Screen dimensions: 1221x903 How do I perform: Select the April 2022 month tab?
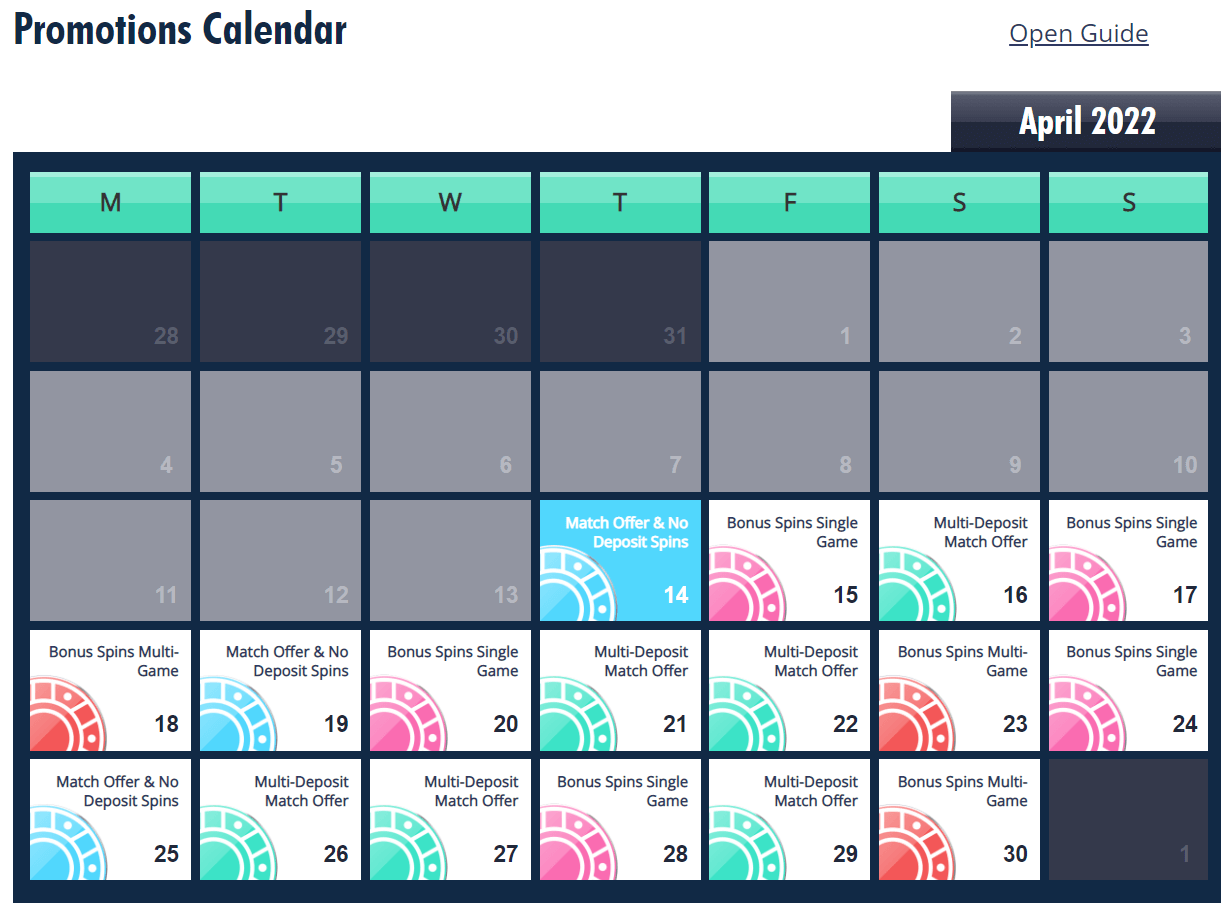pos(1086,121)
